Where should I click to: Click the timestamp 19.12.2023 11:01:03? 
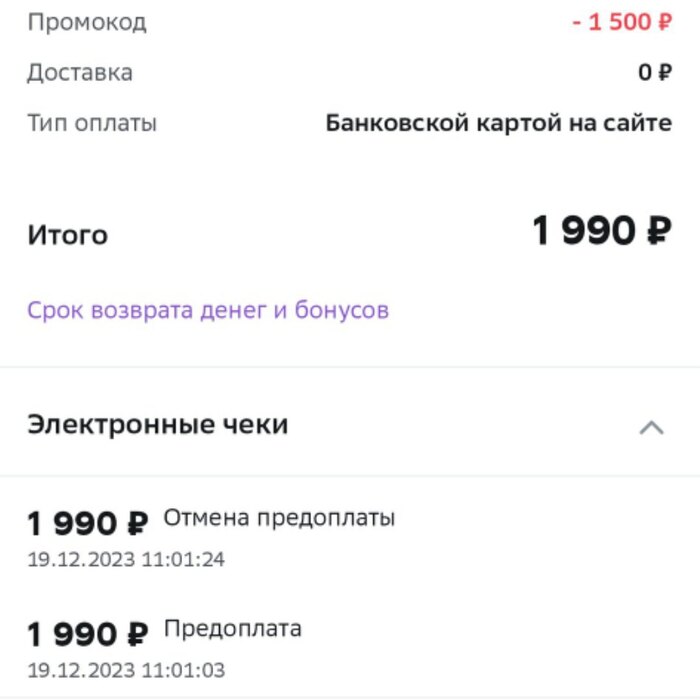[126, 670]
